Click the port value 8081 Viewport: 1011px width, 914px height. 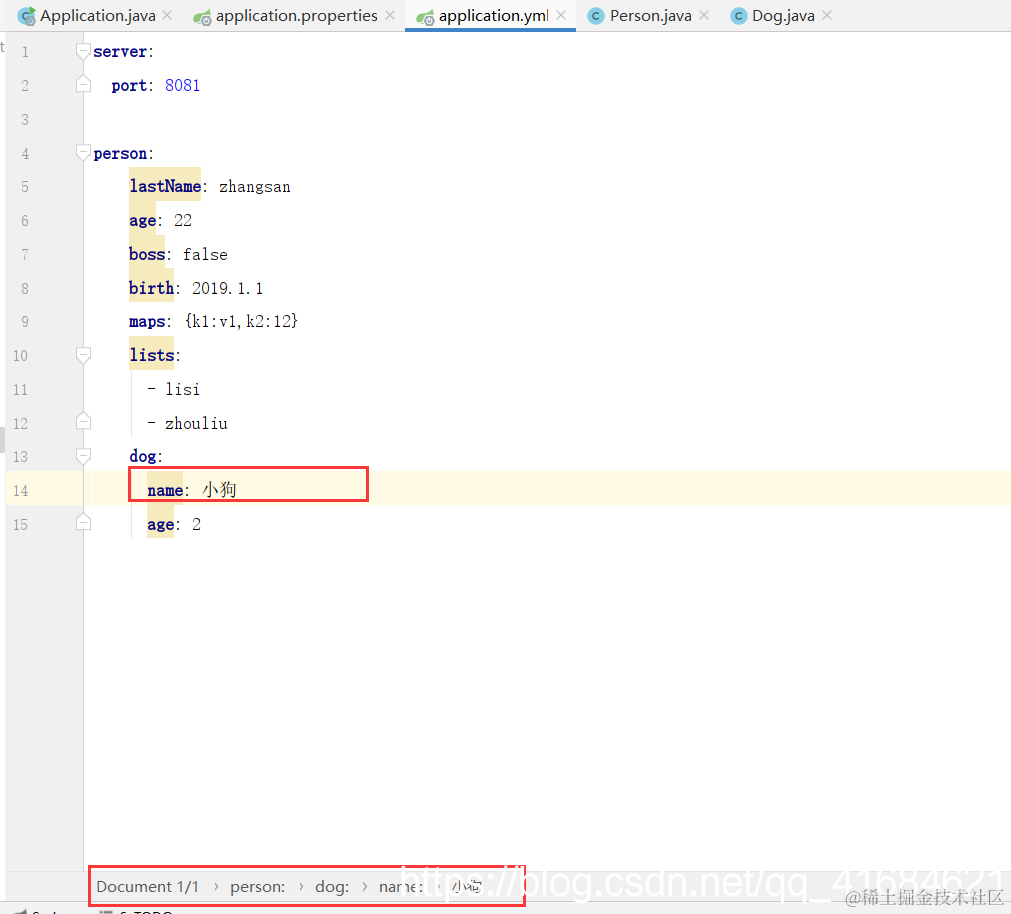pos(182,85)
